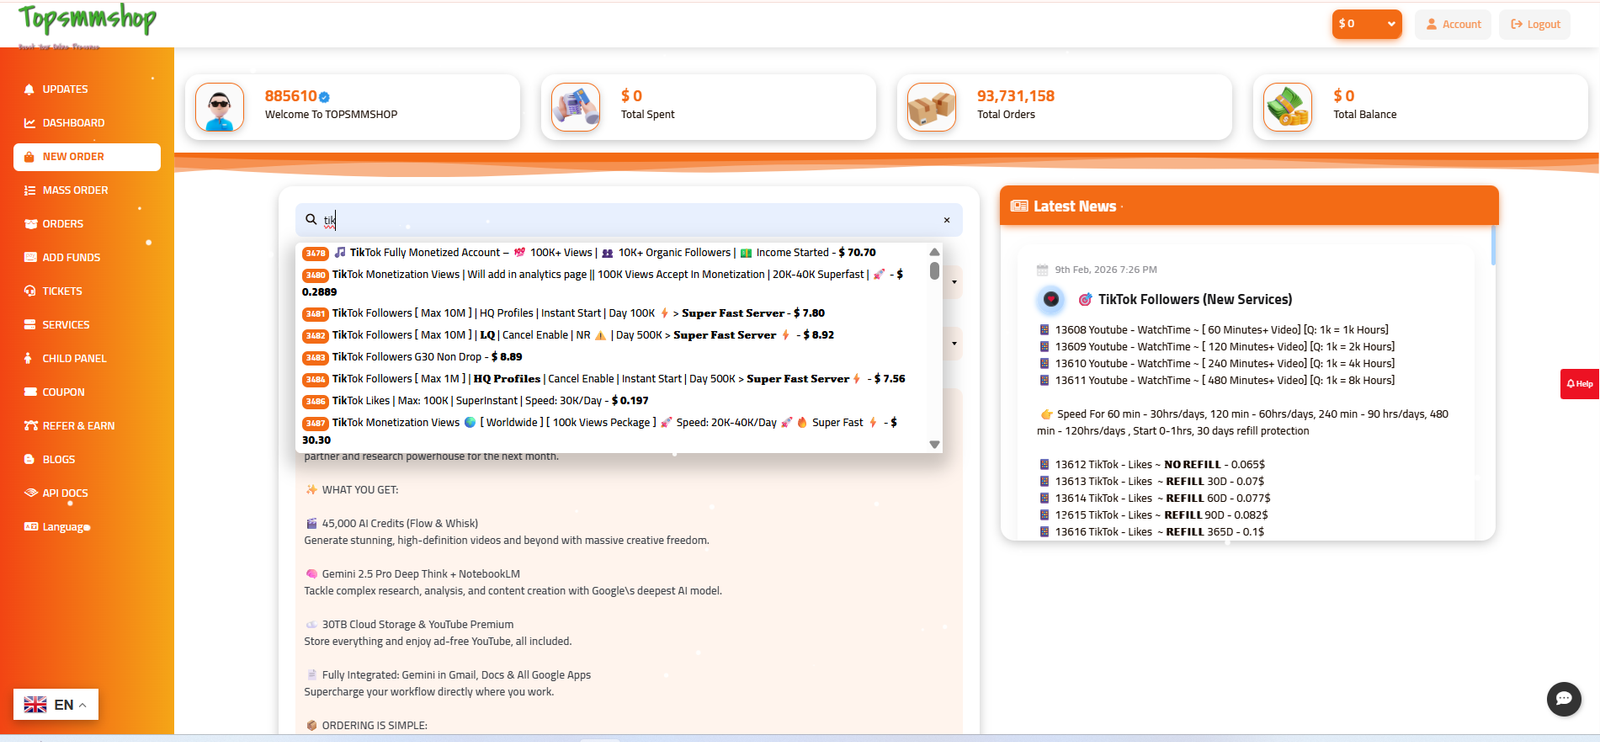1600x742 pixels.
Task: Click the Account button
Action: [1453, 24]
